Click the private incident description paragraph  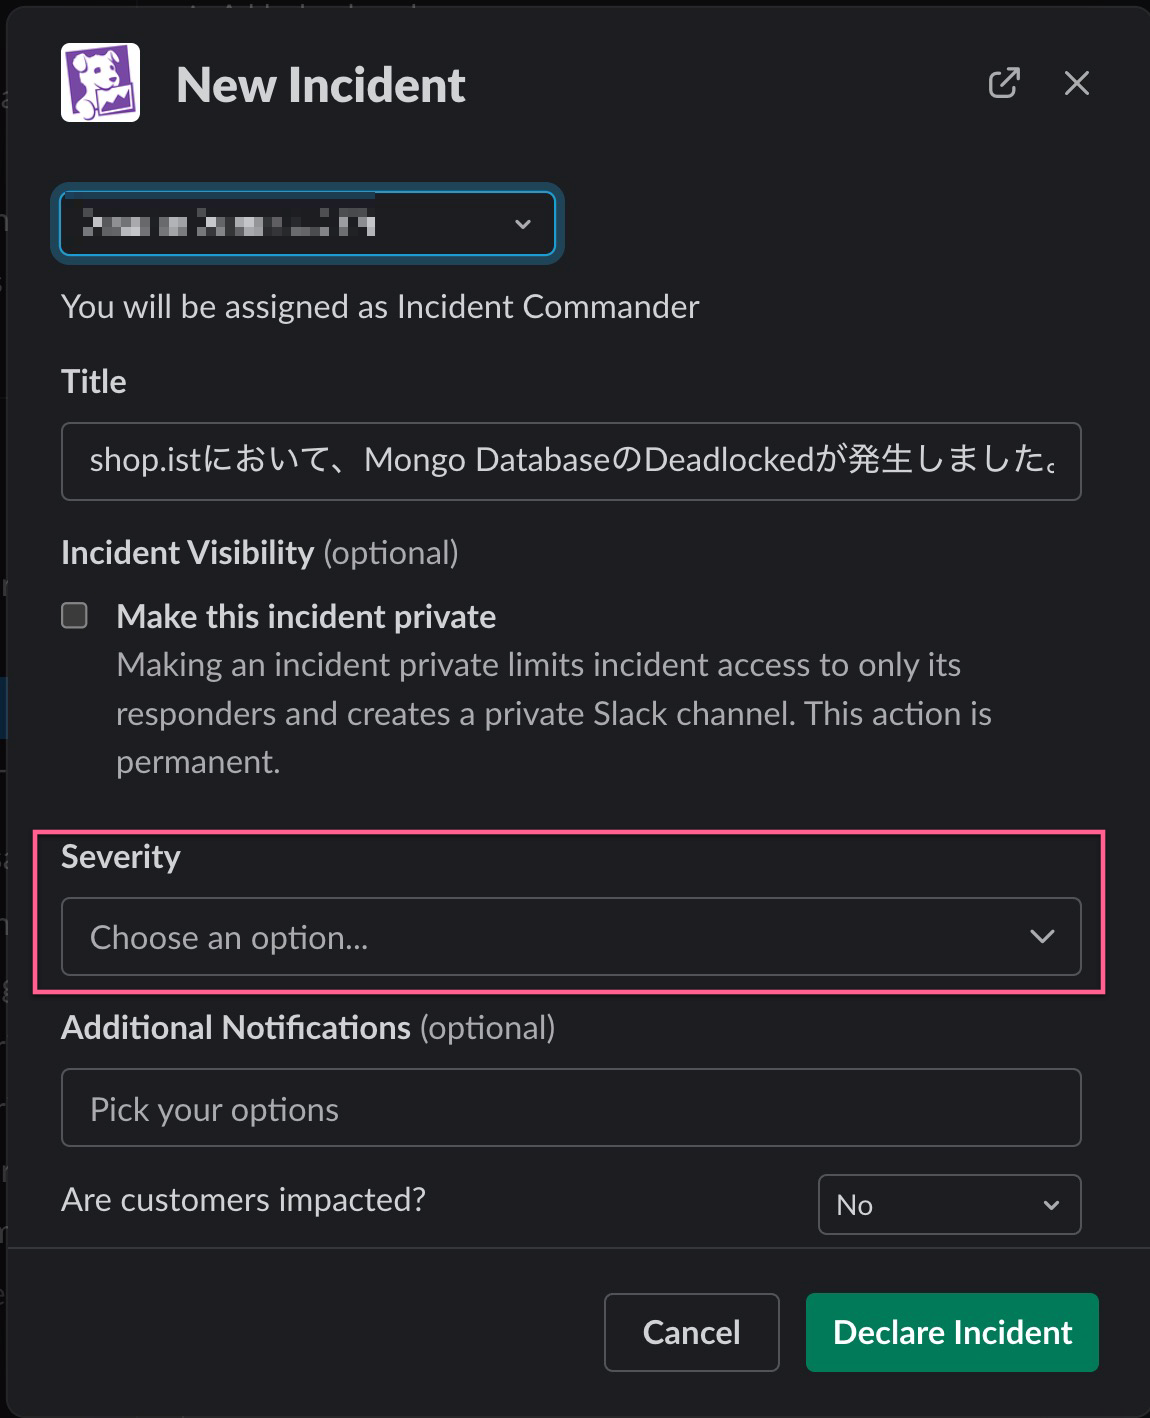pos(553,713)
